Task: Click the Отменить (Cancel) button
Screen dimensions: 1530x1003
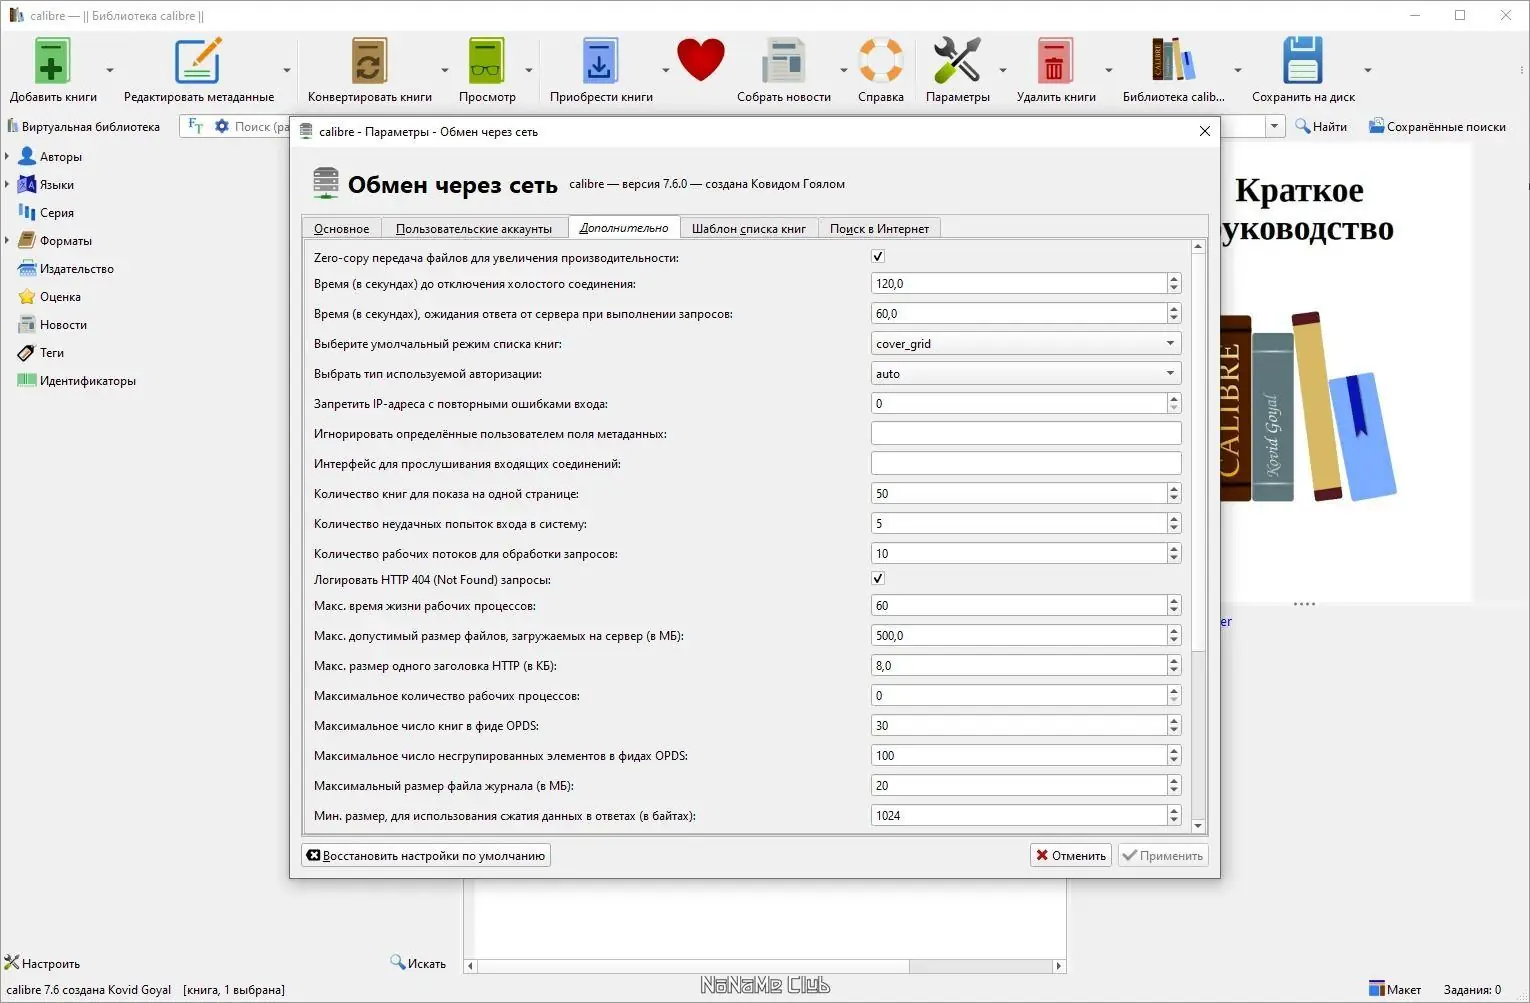Action: pyautogui.click(x=1071, y=856)
